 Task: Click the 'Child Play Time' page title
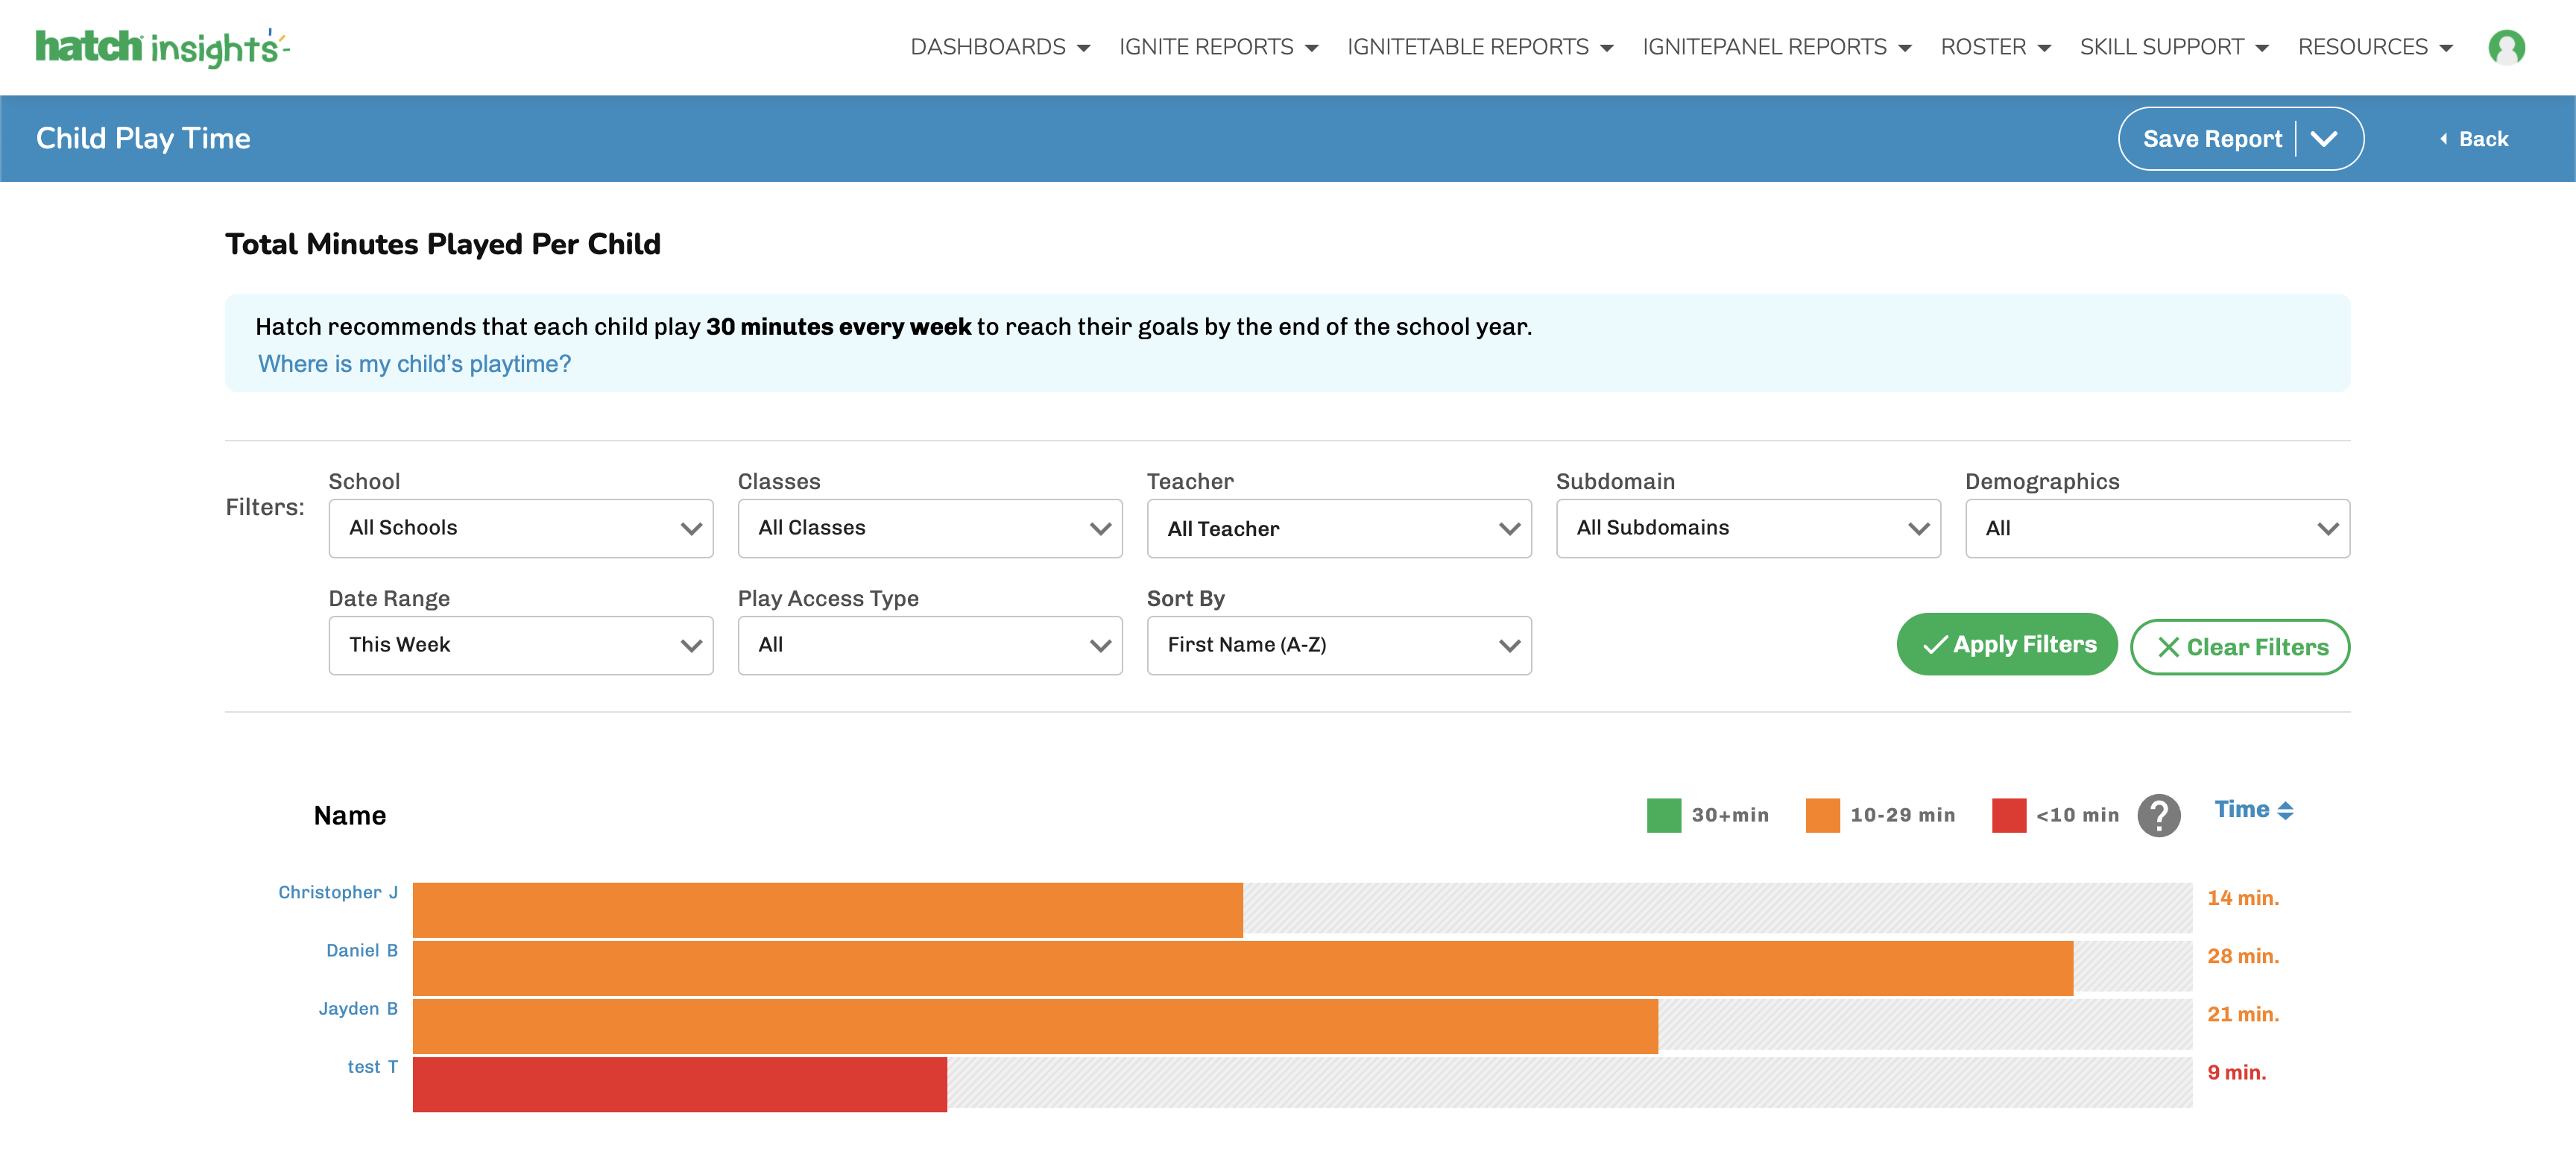pyautogui.click(x=143, y=138)
